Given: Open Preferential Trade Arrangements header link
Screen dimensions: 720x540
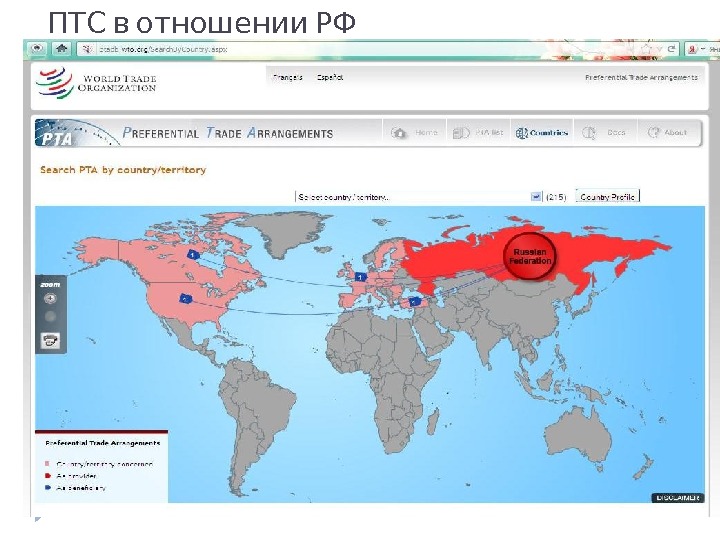Looking at the screenshot, I should [x=641, y=78].
